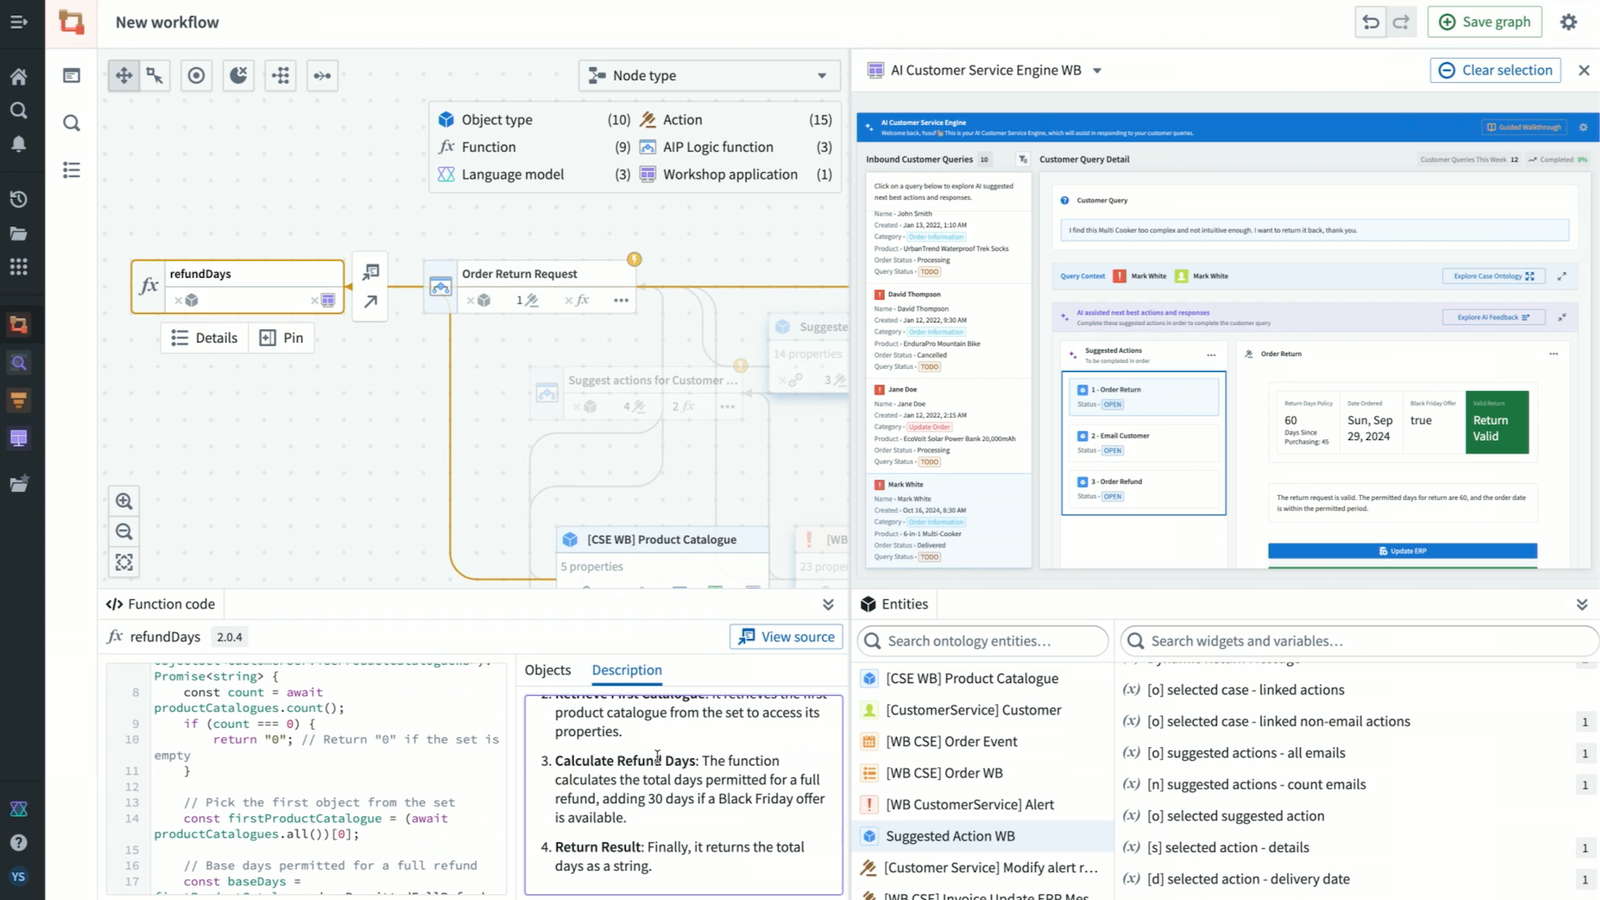This screenshot has width=1600, height=900.
Task: Undo the last graph change
Action: click(1371, 22)
